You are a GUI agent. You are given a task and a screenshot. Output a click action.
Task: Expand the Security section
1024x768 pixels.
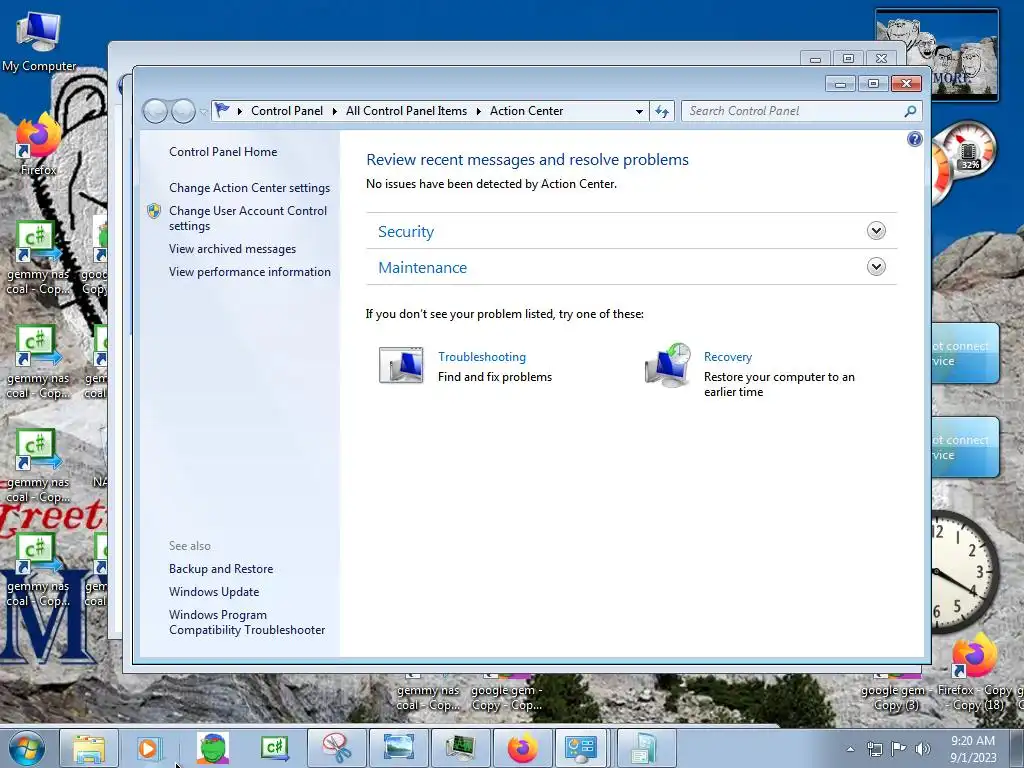pos(876,231)
